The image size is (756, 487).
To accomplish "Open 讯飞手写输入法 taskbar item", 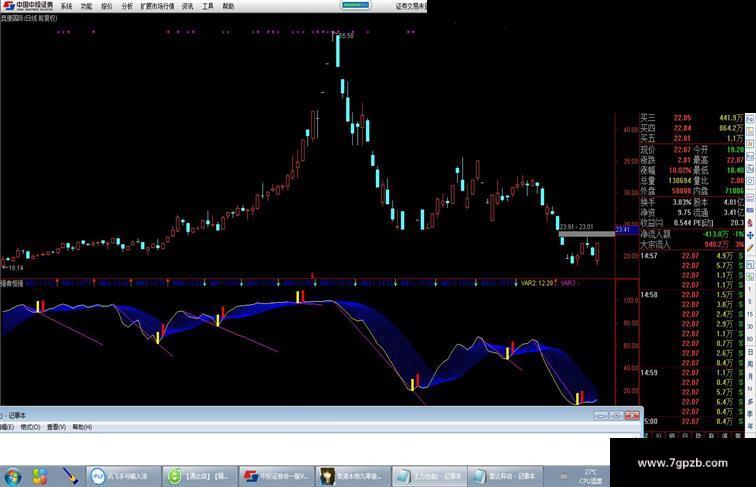I will point(123,476).
